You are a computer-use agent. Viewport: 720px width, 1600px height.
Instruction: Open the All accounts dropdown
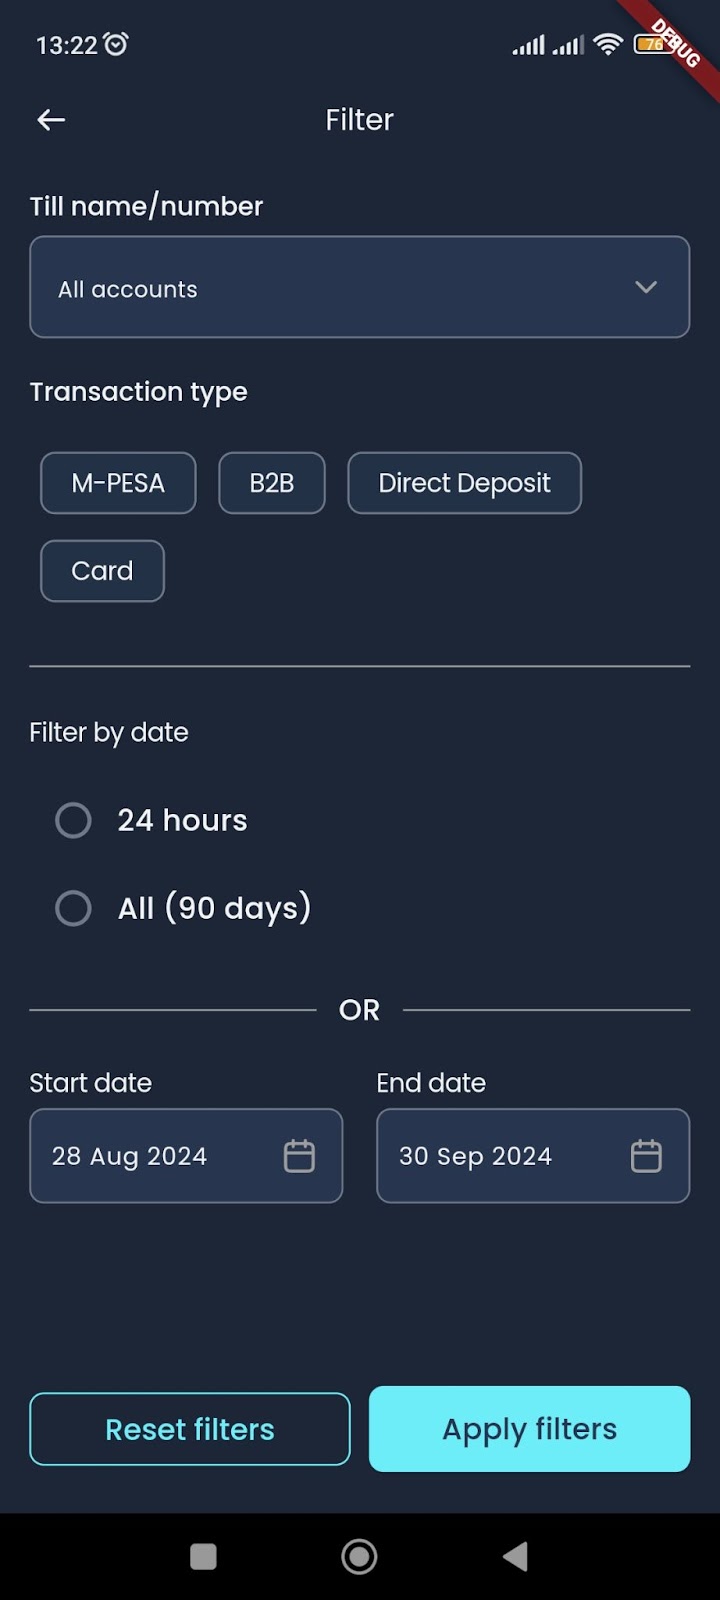click(x=360, y=287)
